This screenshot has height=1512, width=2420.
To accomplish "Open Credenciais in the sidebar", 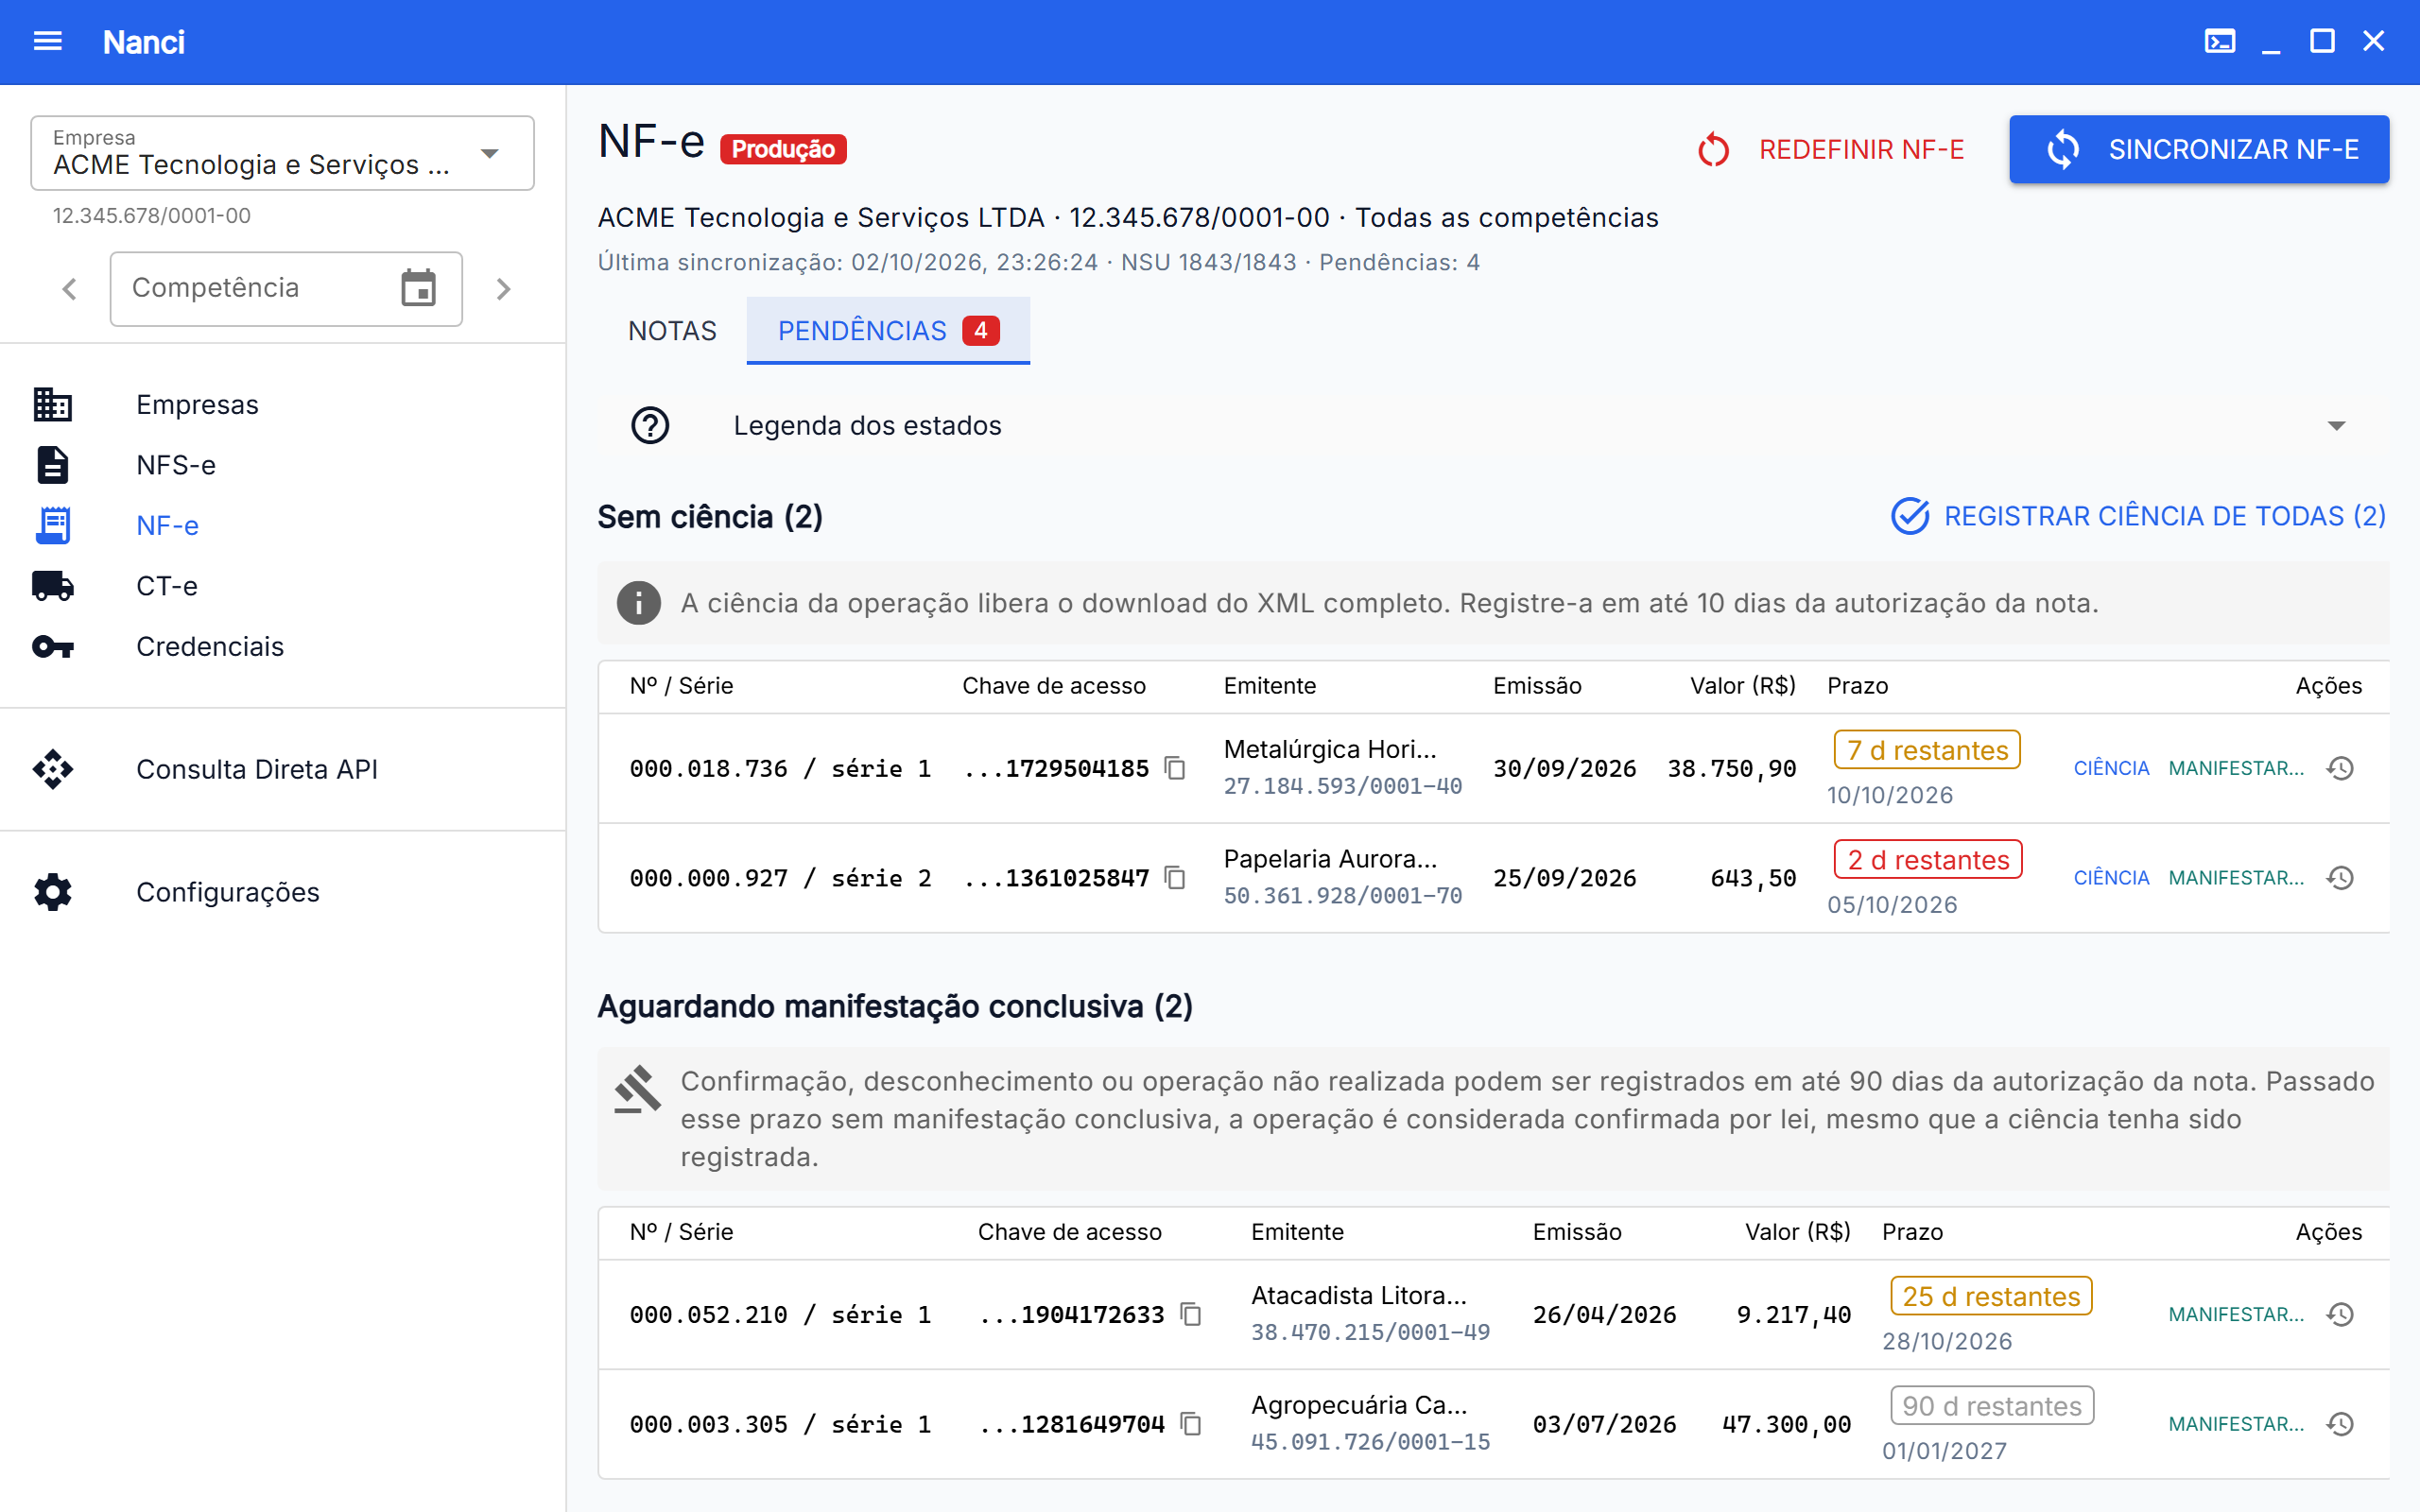I will pyautogui.click(x=282, y=646).
